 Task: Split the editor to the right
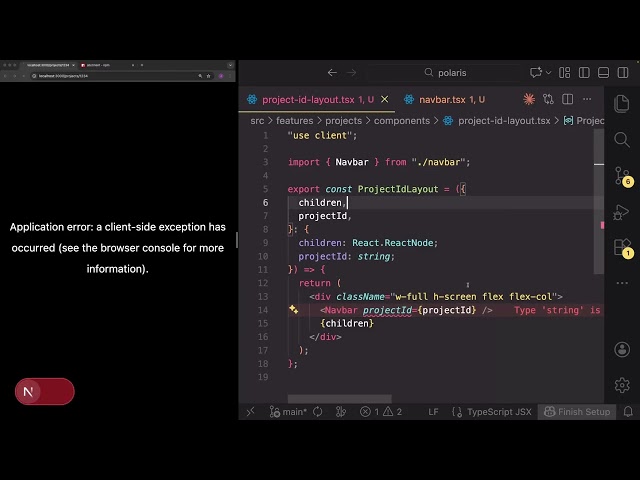click(x=567, y=99)
